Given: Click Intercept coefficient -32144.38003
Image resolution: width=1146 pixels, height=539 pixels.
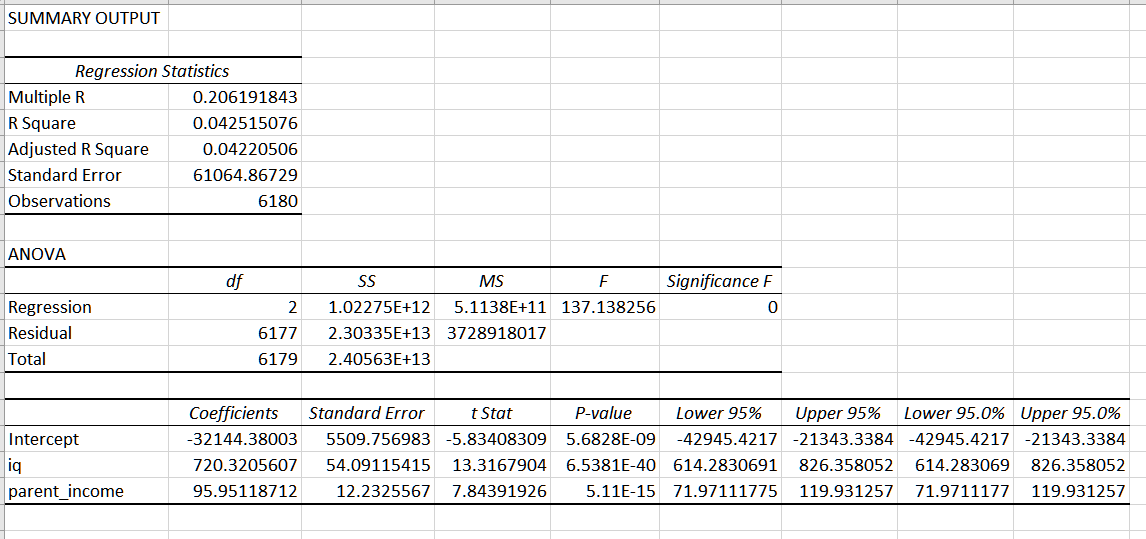Looking at the screenshot, I should pos(235,440).
